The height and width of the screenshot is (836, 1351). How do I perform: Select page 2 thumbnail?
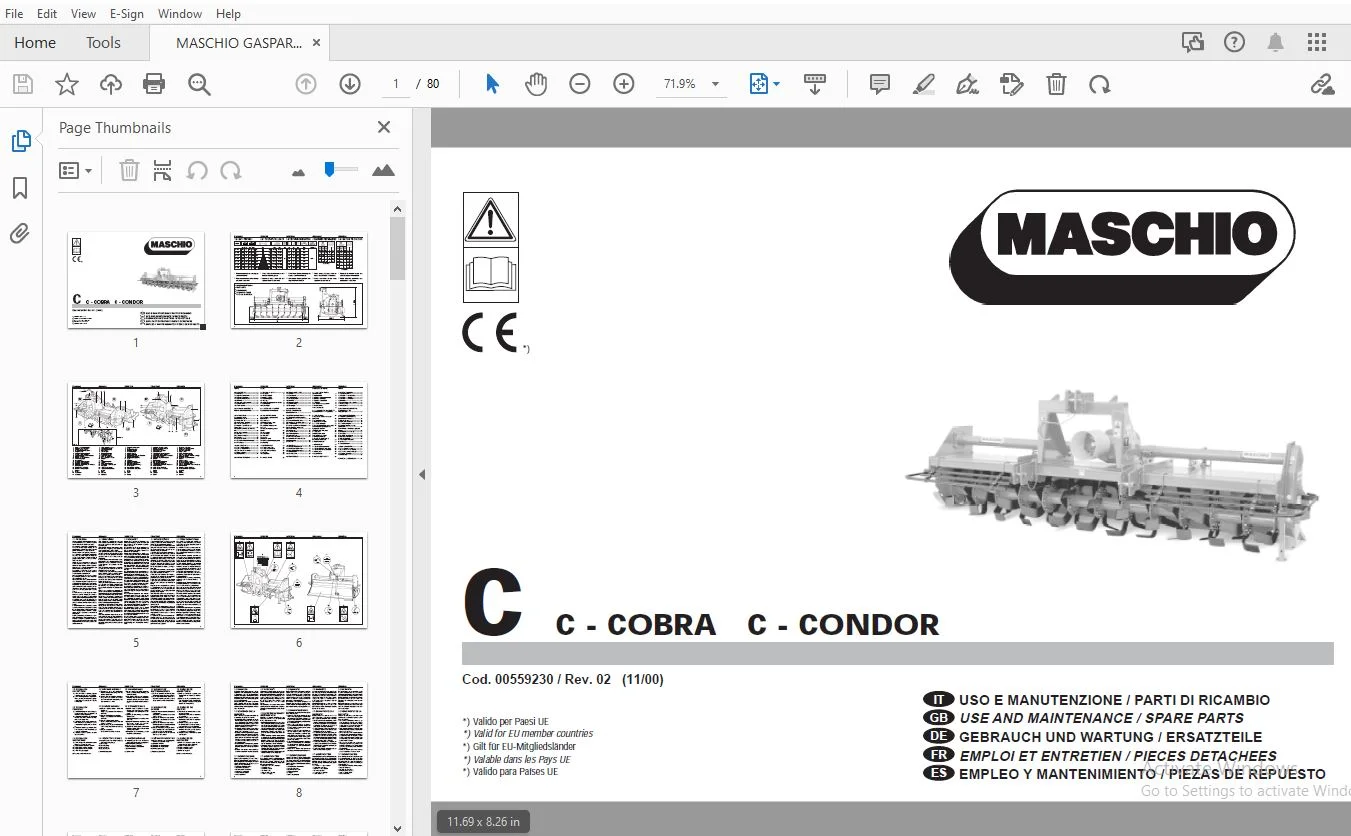(299, 280)
